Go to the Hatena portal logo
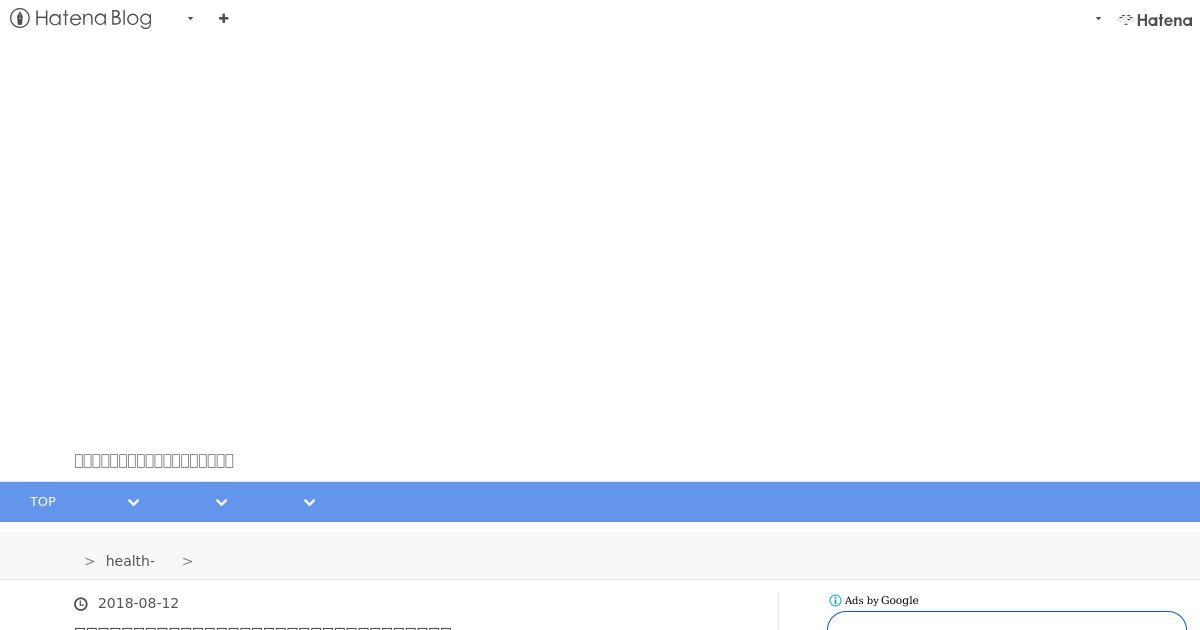The width and height of the screenshot is (1200, 630). (1155, 19)
